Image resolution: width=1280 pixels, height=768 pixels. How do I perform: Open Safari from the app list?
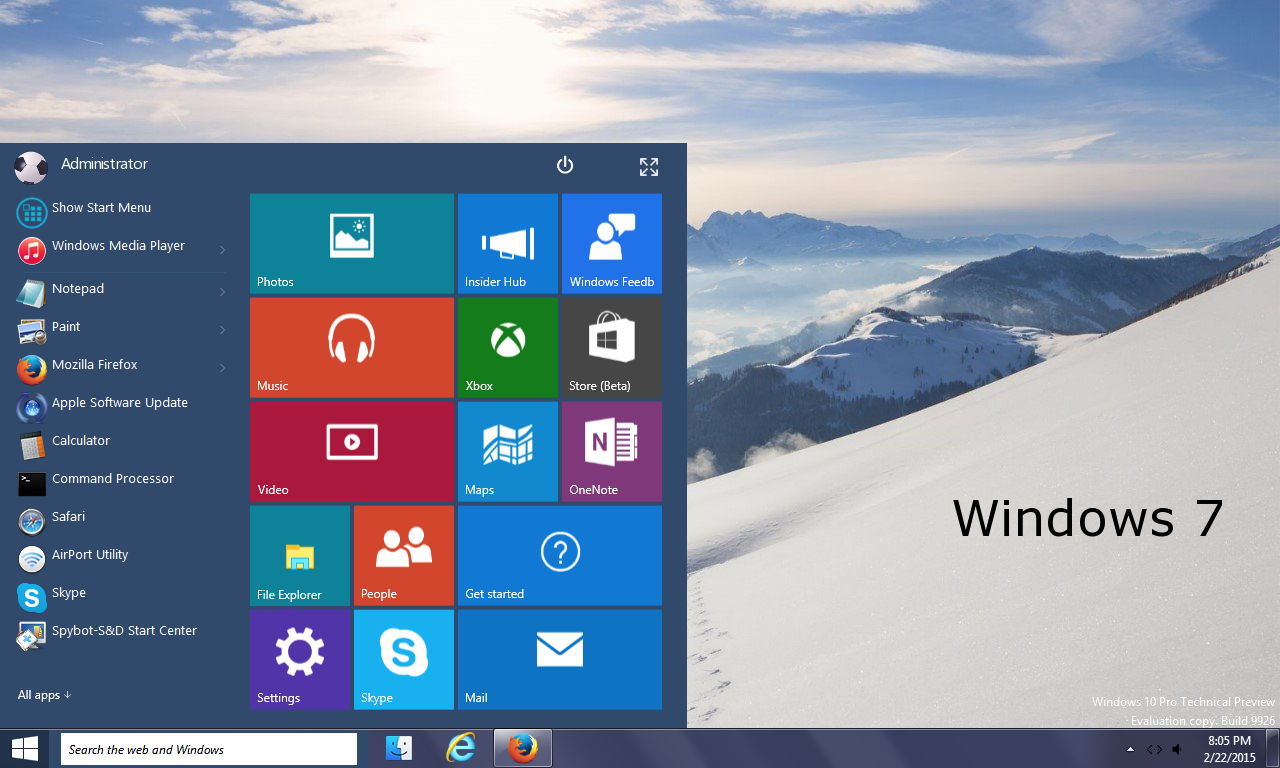click(120, 520)
